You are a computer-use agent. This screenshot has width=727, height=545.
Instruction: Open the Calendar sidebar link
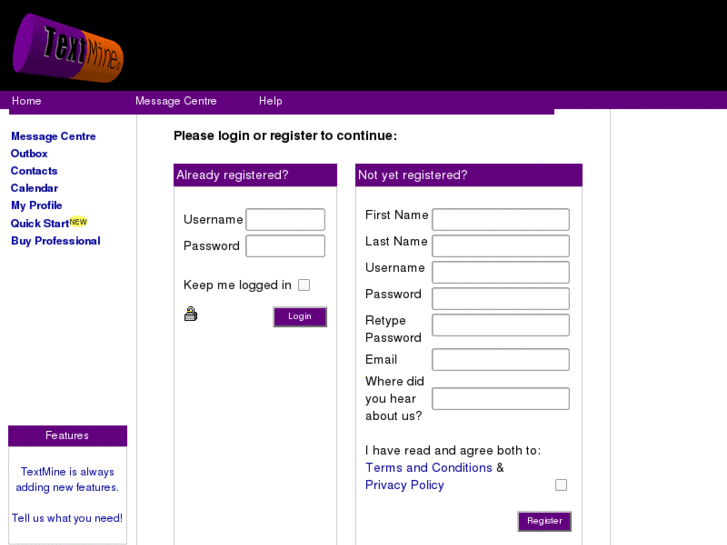[34, 188]
